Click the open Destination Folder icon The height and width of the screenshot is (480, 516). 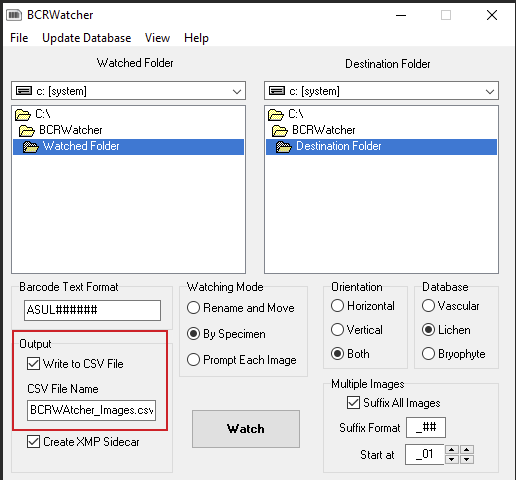(x=284, y=147)
